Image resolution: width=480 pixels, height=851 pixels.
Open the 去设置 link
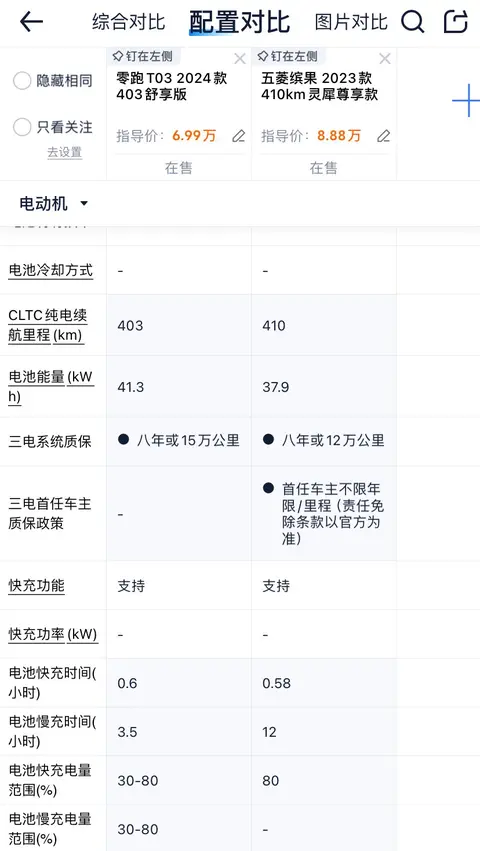(65, 153)
